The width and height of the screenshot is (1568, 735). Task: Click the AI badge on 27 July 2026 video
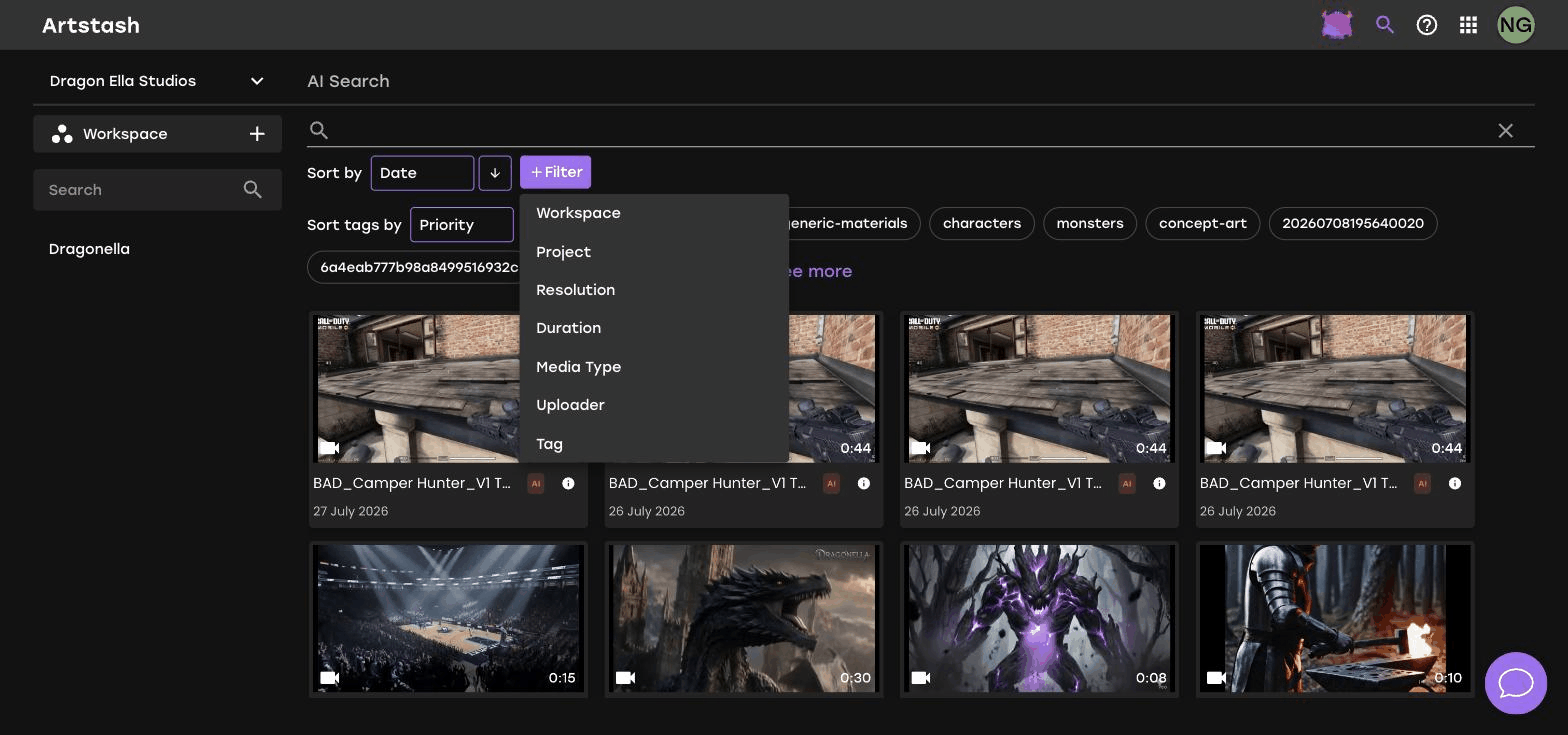click(x=536, y=484)
